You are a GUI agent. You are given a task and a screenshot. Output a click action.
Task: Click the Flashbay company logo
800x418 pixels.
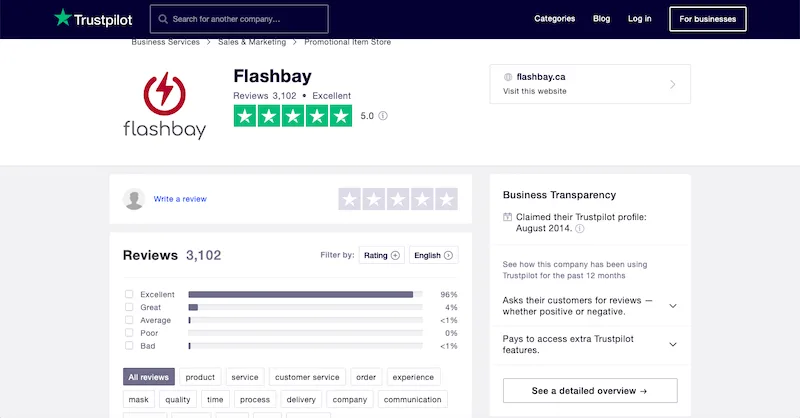pyautogui.click(x=164, y=106)
